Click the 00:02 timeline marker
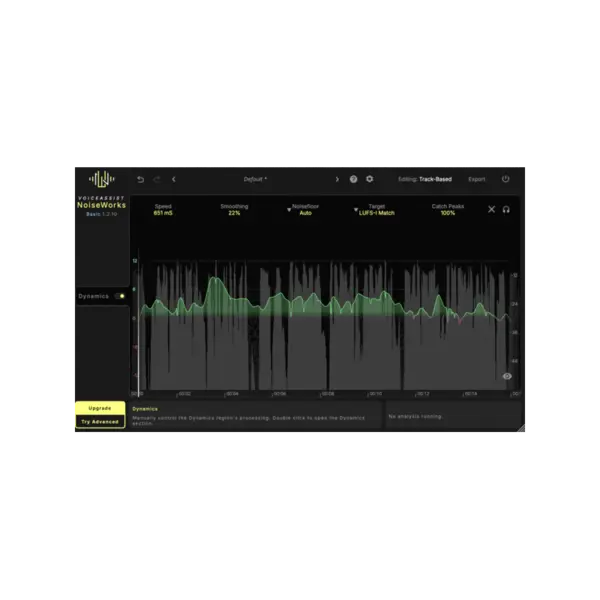This screenshot has width=600, height=600. click(184, 394)
